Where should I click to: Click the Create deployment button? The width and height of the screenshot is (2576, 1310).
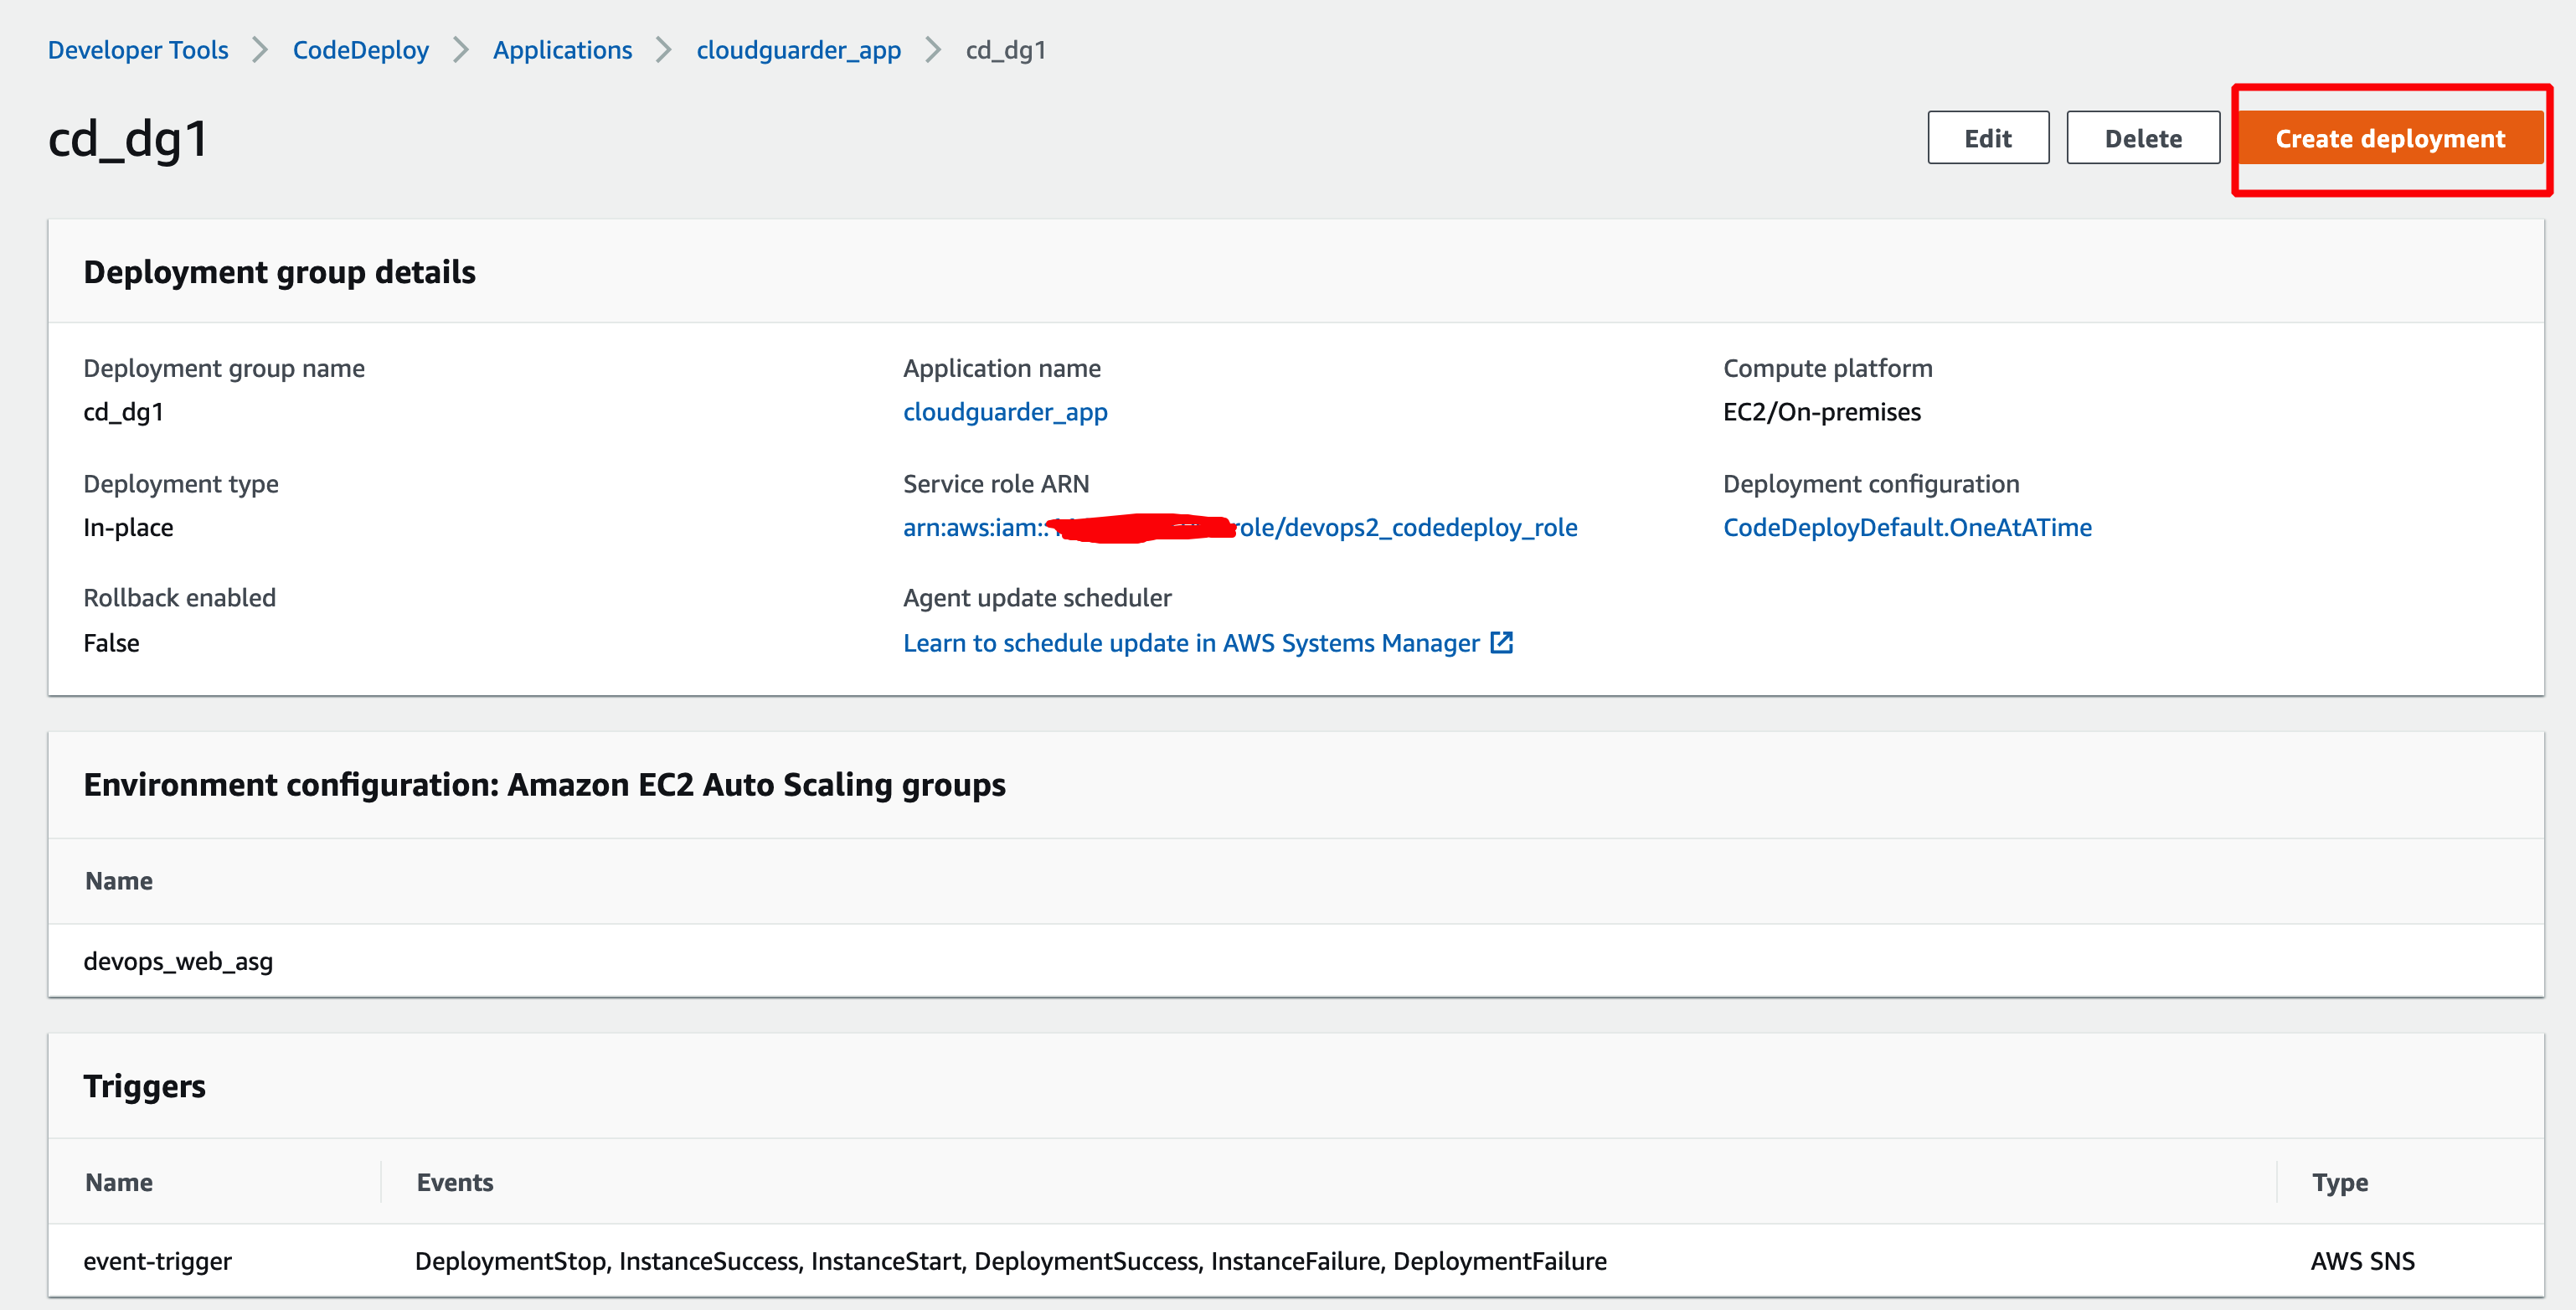(x=2389, y=138)
